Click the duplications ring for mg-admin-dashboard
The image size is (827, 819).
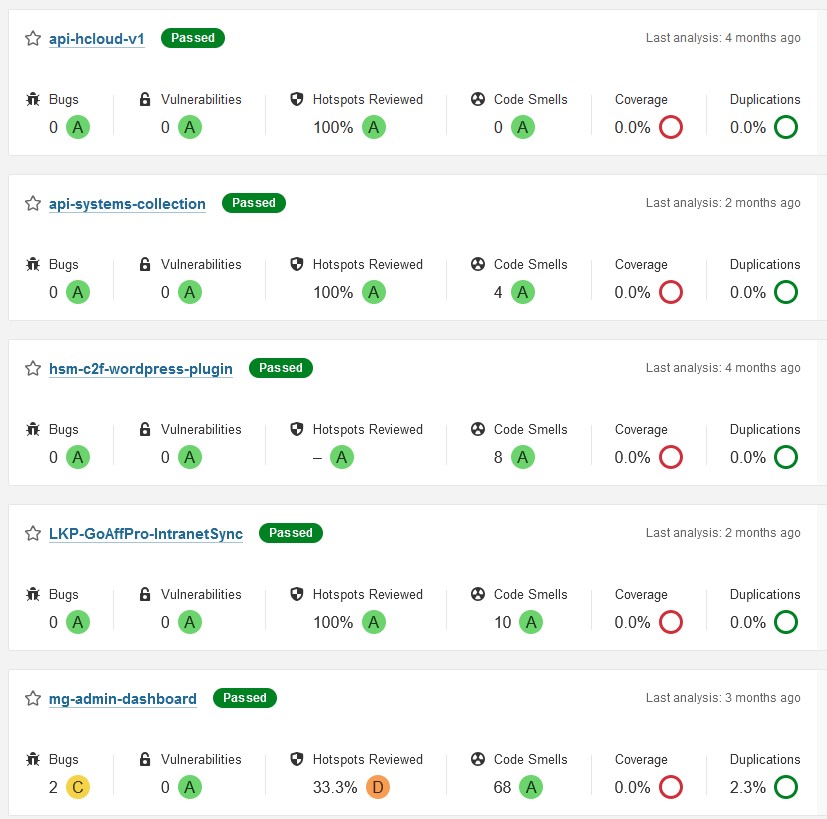pos(786,787)
